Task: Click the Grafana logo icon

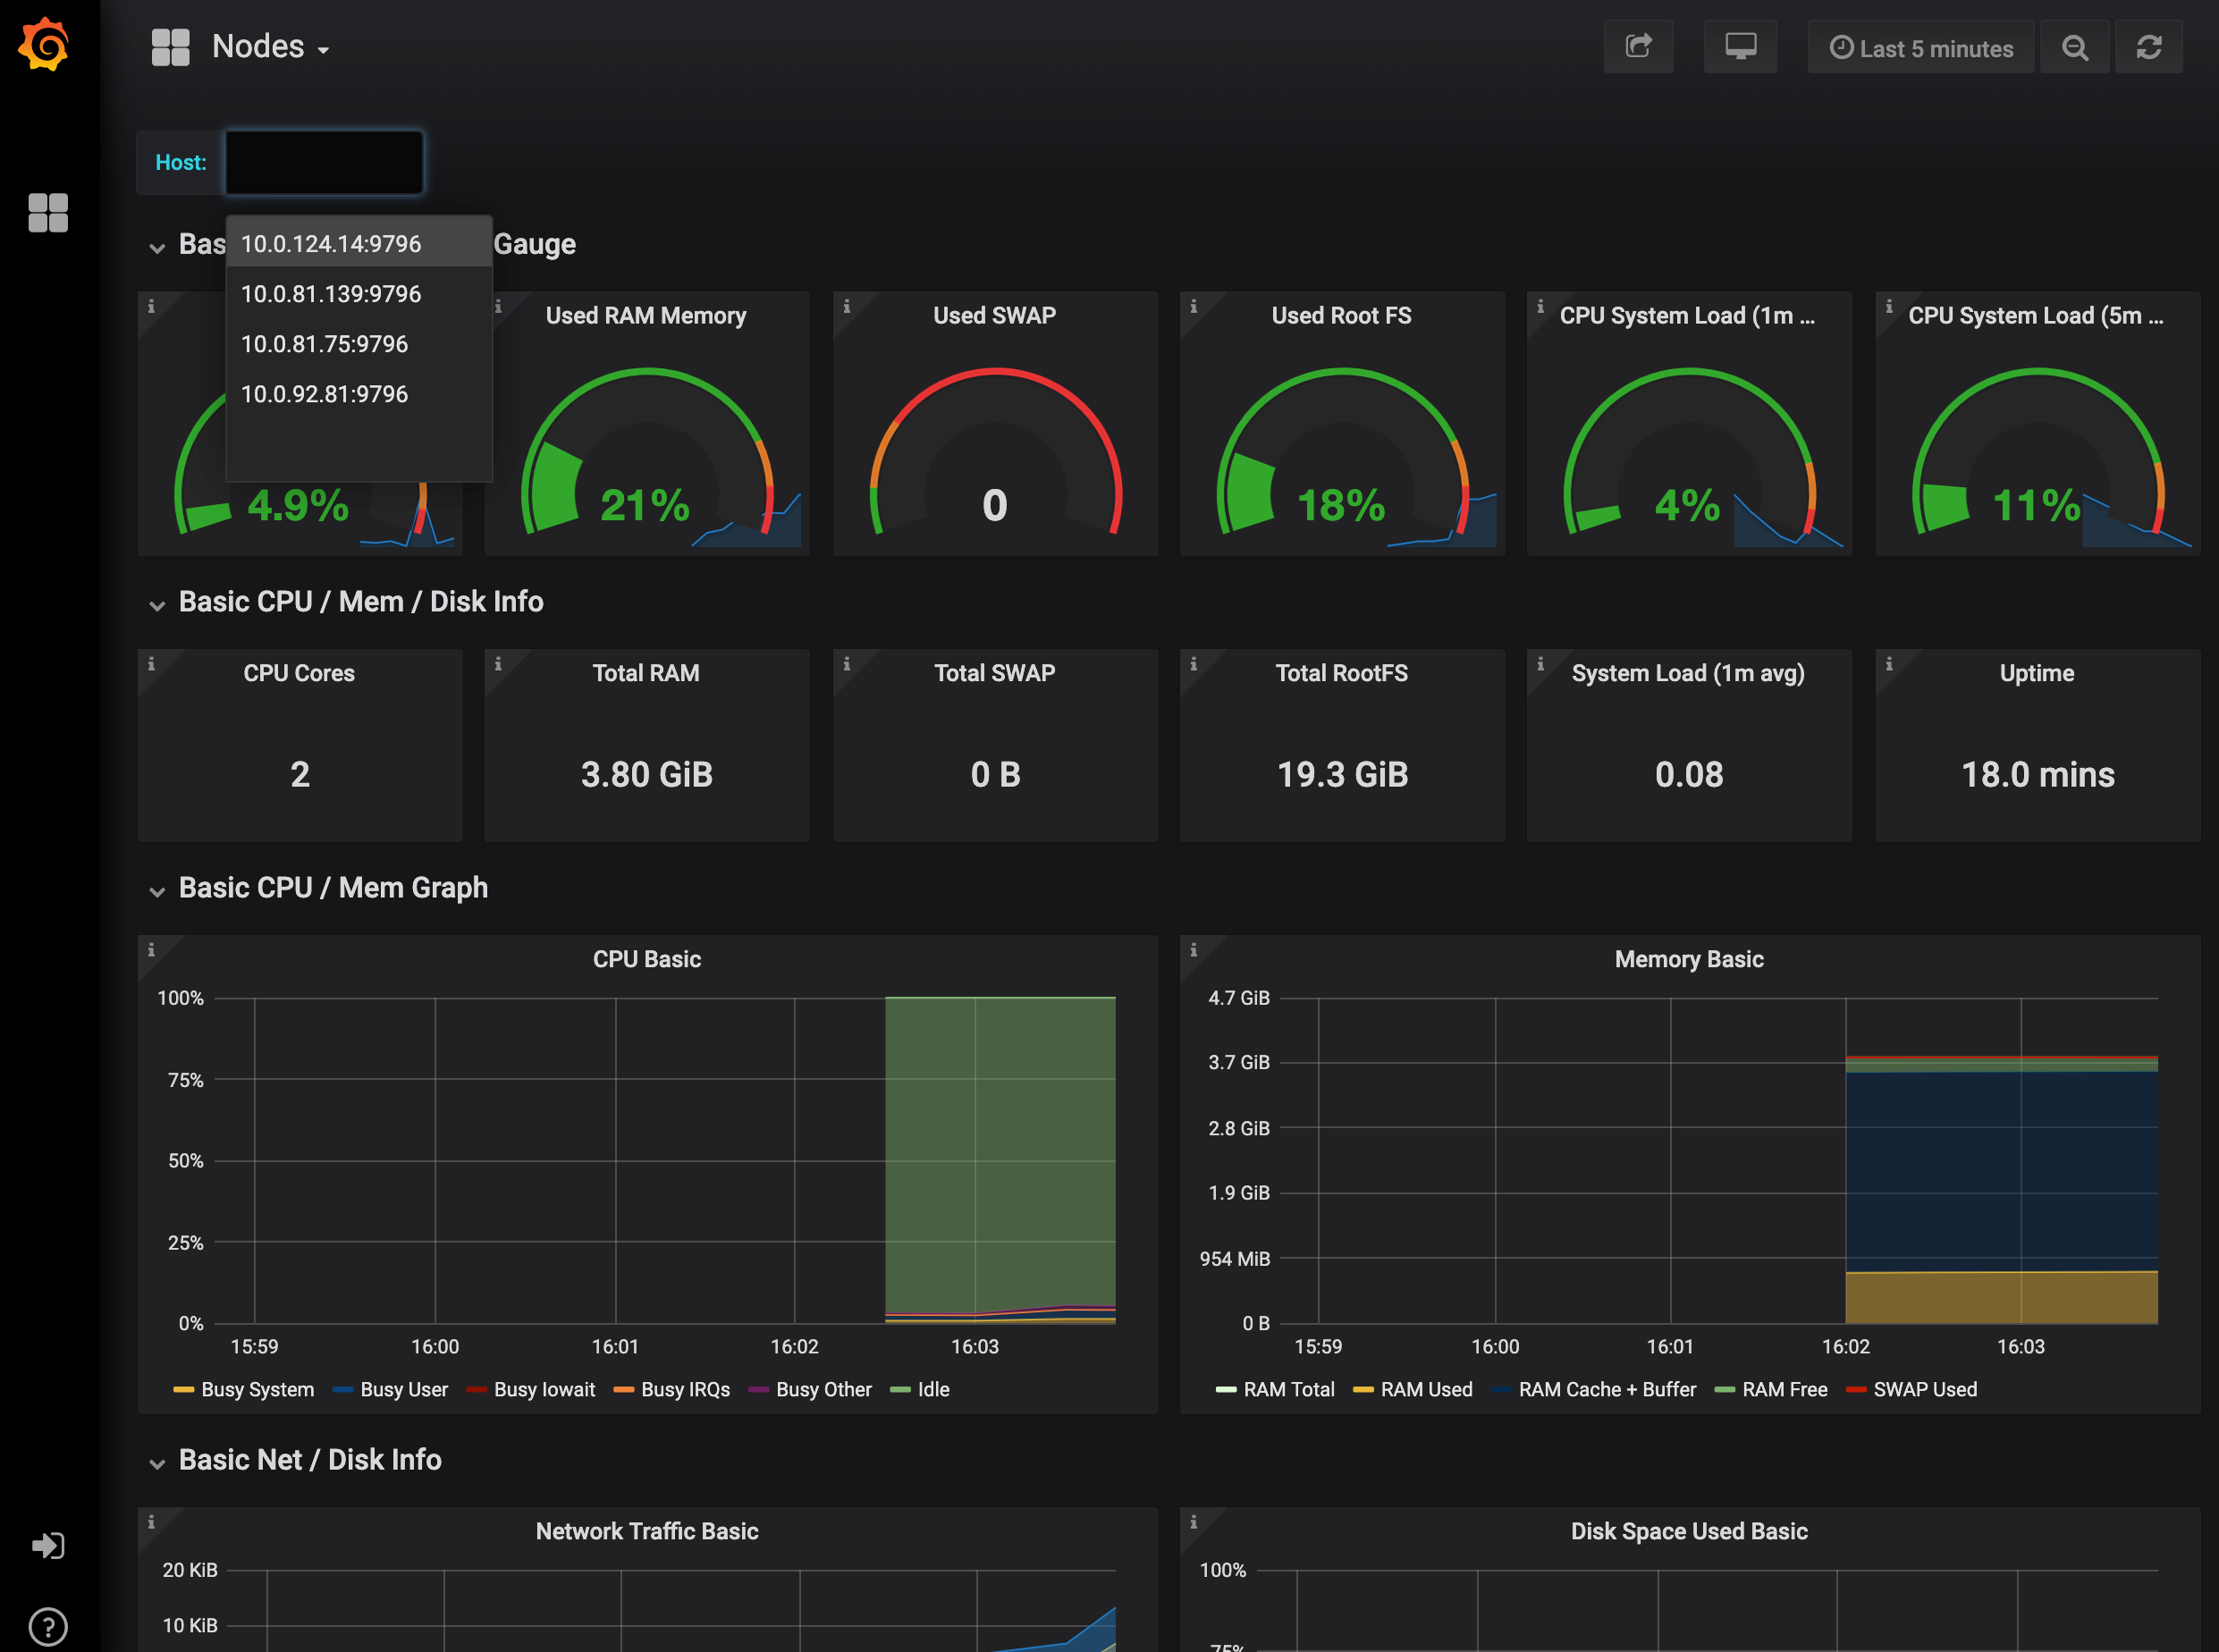Action: [45, 45]
